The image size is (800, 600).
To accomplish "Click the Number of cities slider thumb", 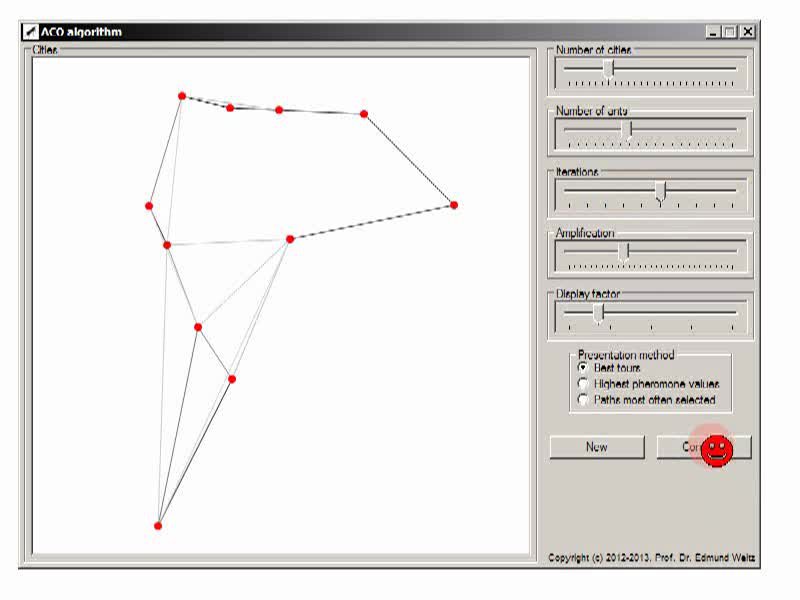I will [x=608, y=69].
